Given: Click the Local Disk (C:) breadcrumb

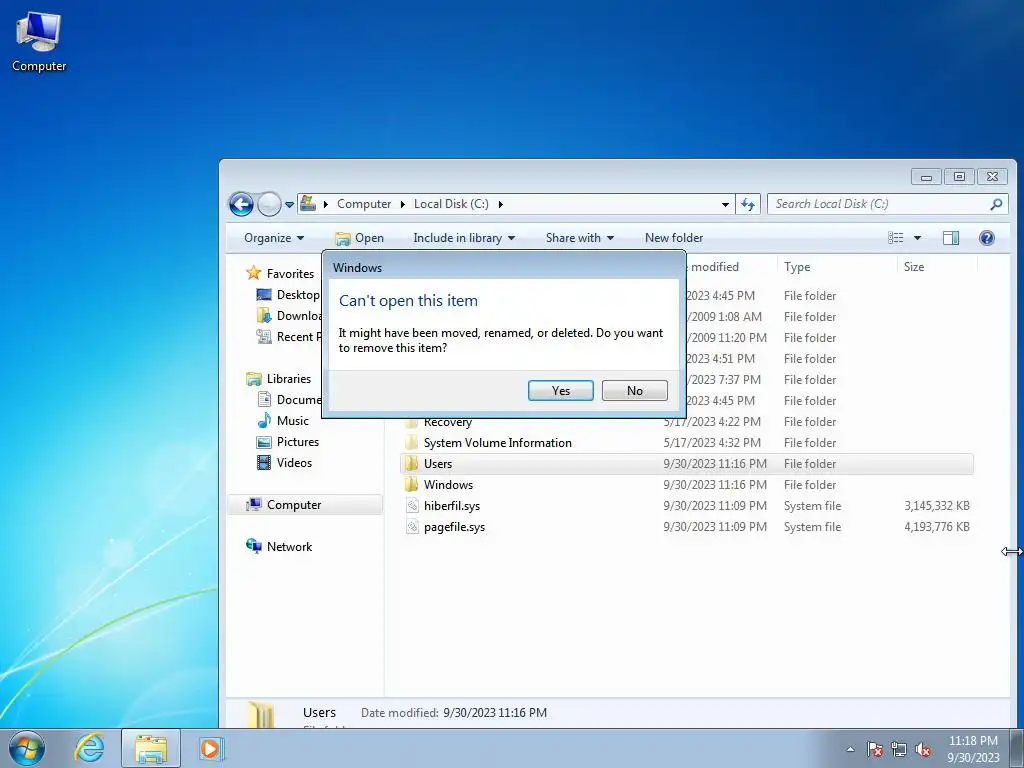Looking at the screenshot, I should [x=451, y=204].
